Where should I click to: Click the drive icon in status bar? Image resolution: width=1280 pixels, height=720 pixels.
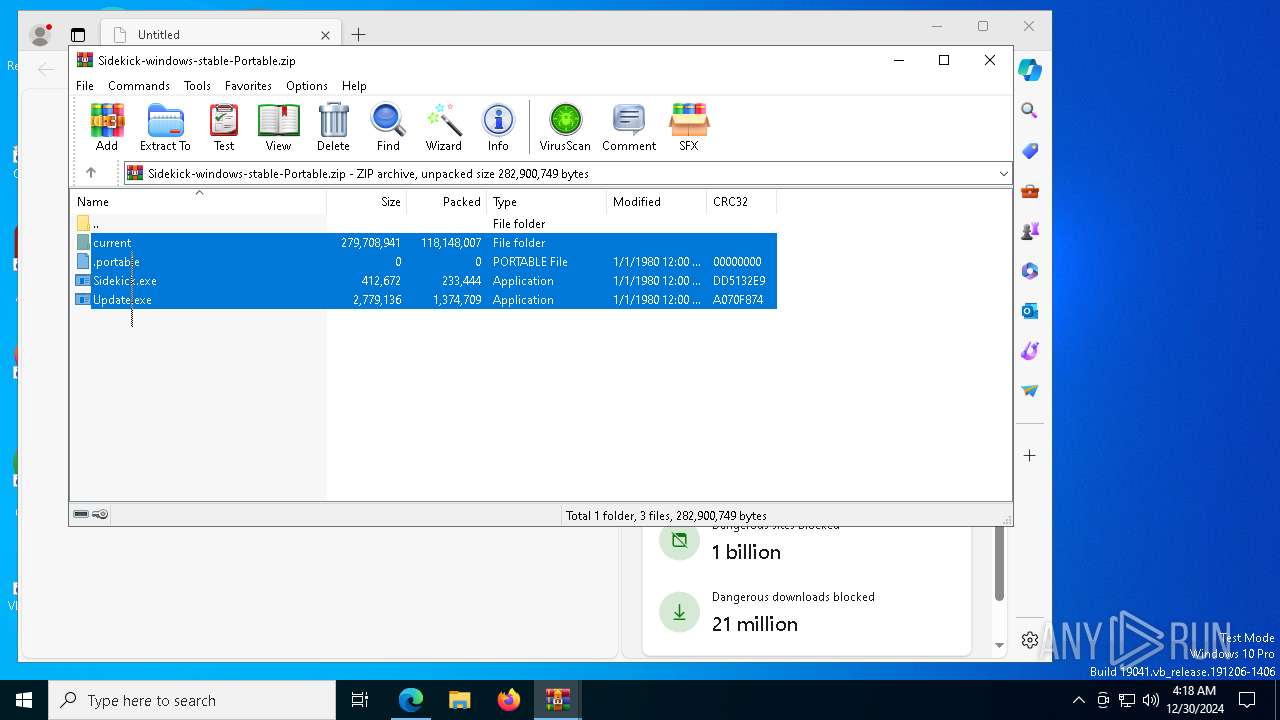click(x=81, y=514)
